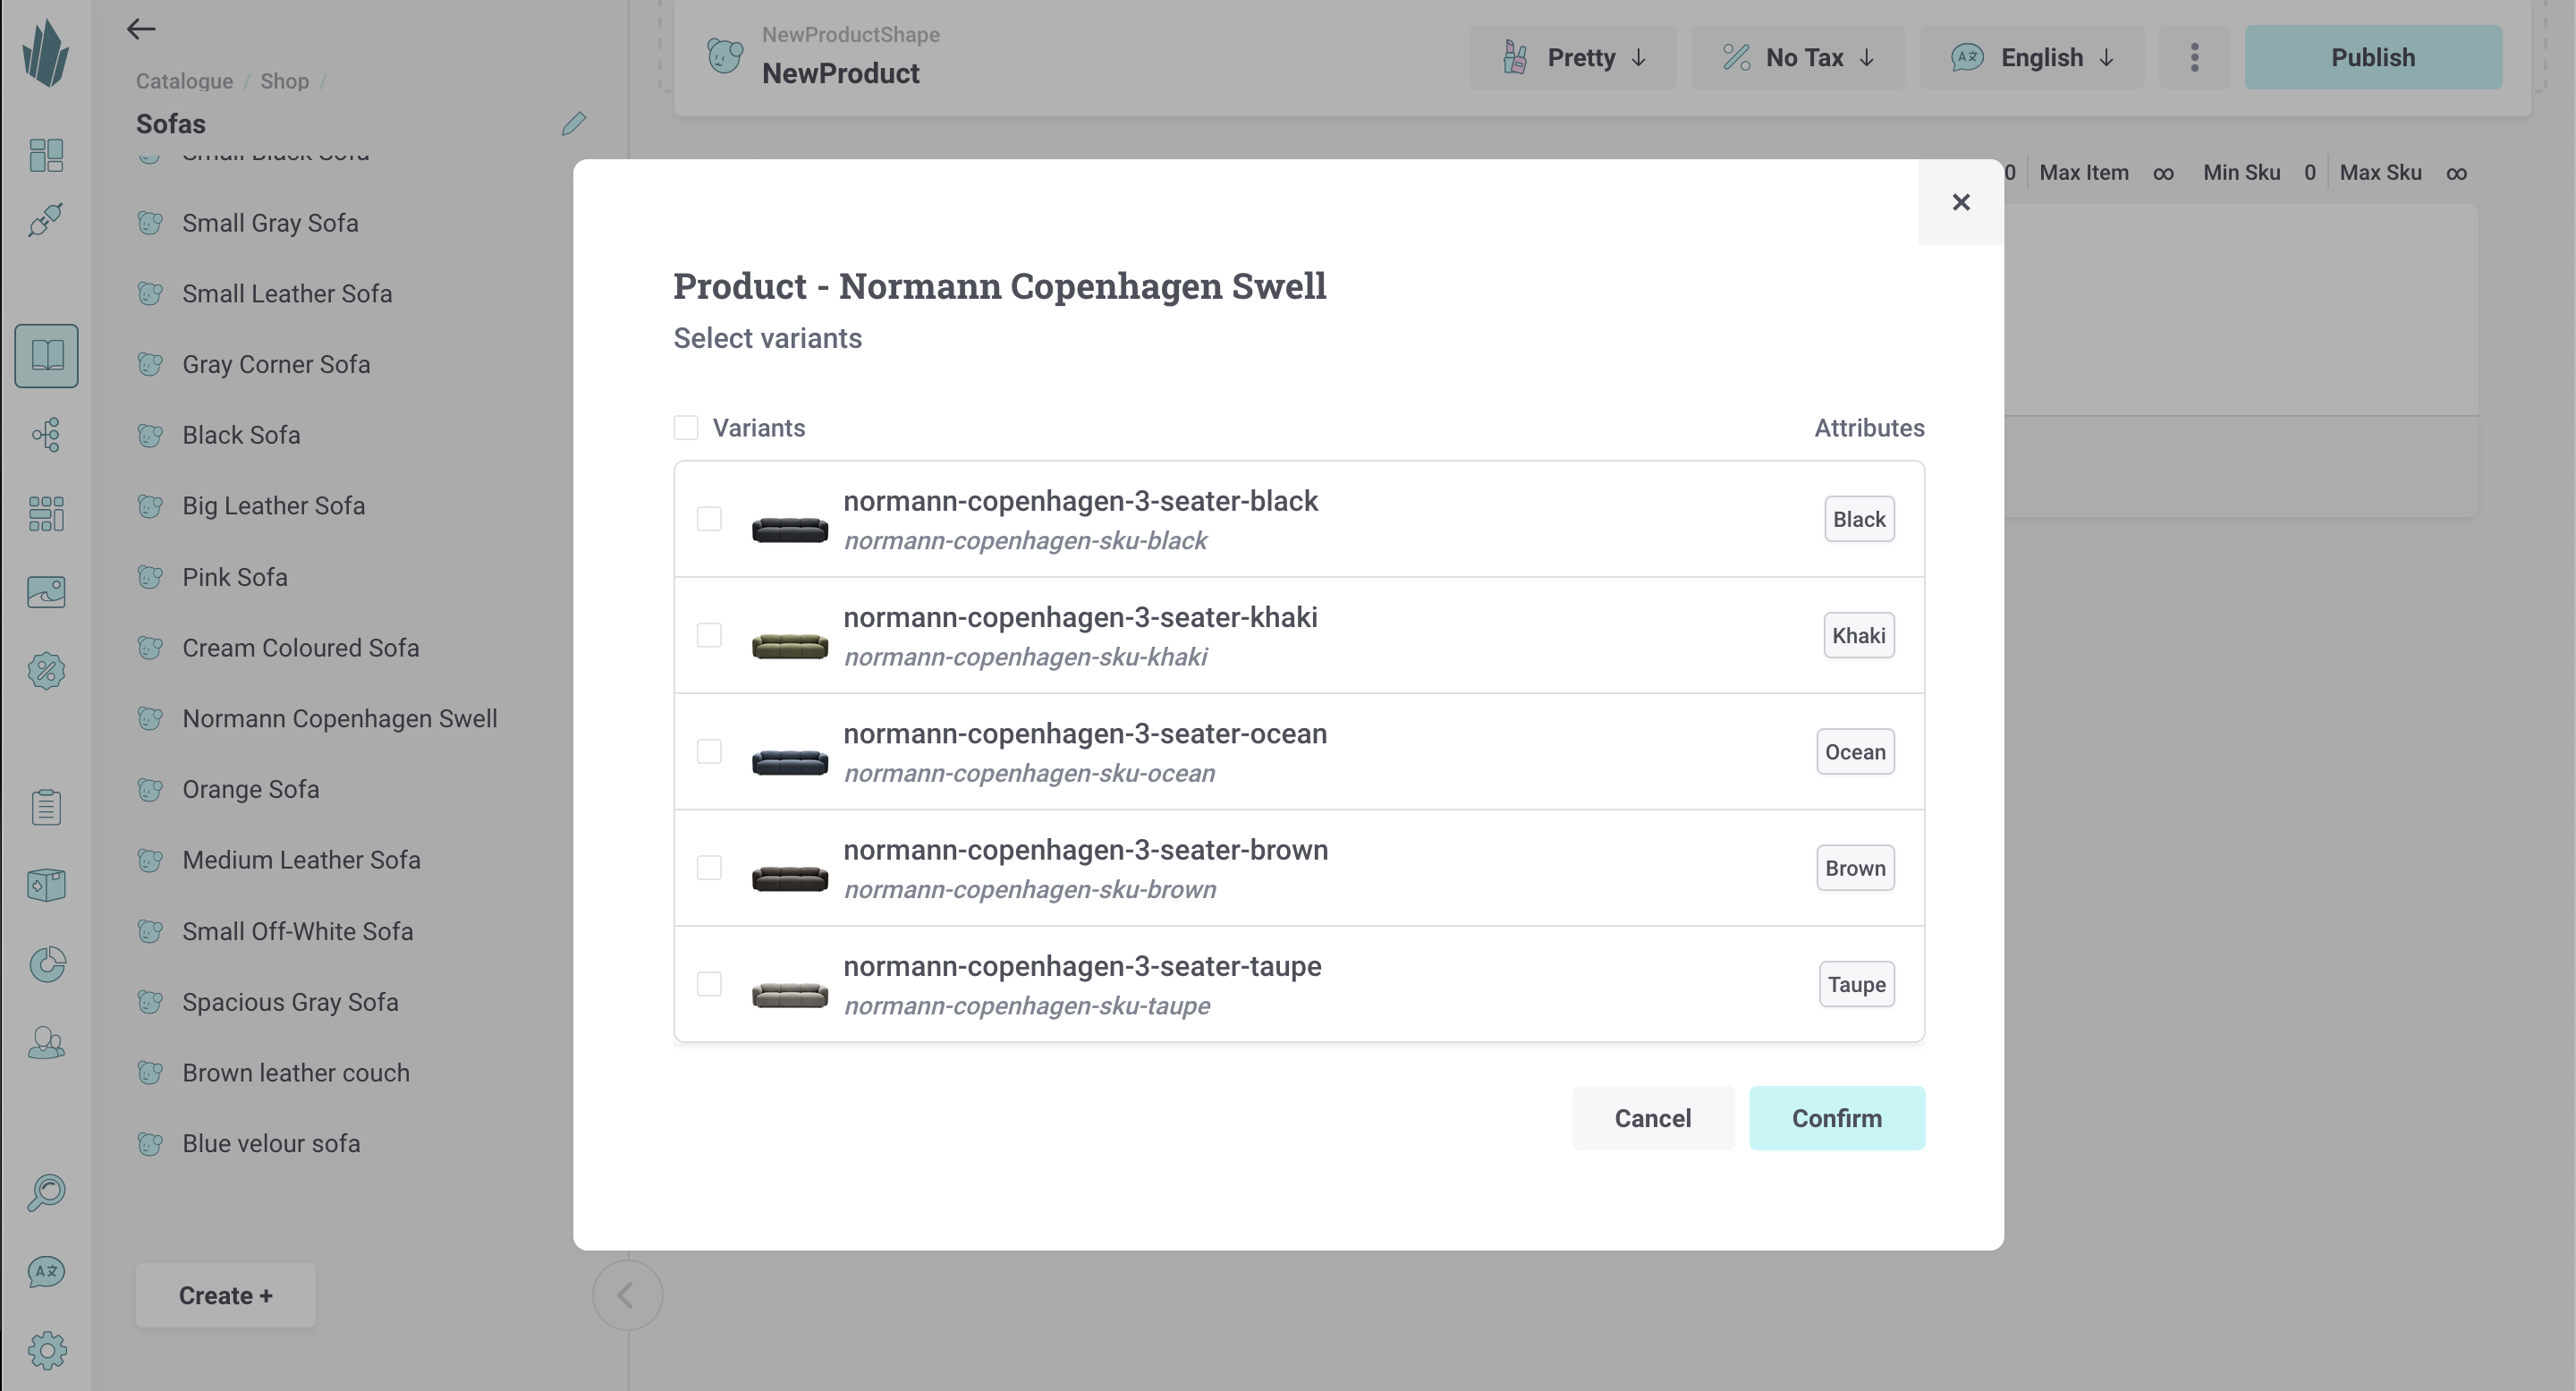
Task: Toggle the select-all Variants checkbox
Action: (x=686, y=428)
